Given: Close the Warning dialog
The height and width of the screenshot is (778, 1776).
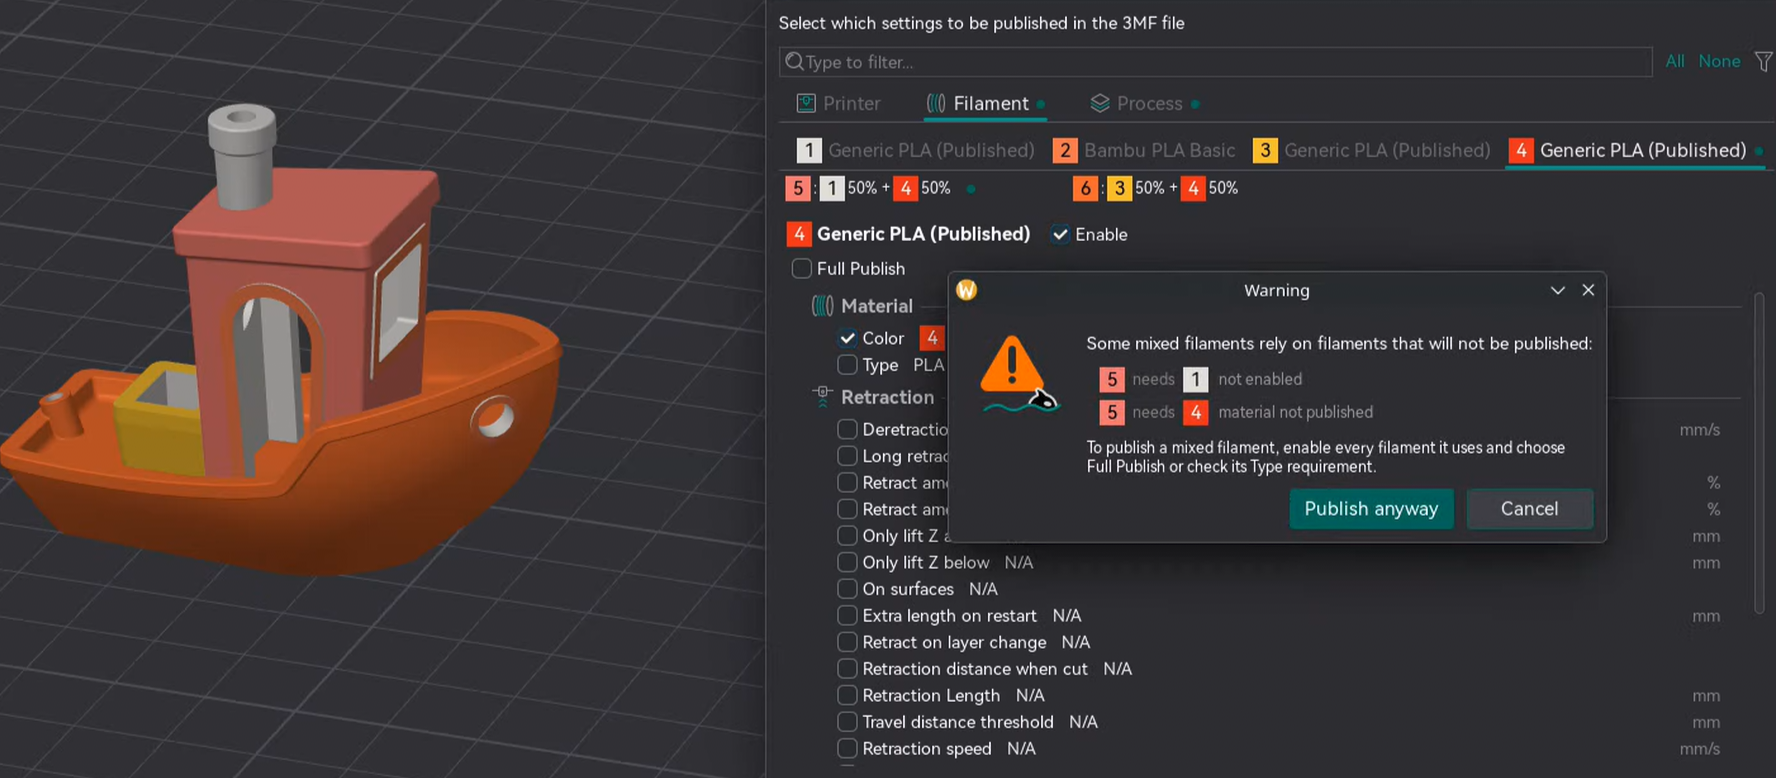Looking at the screenshot, I should (x=1588, y=290).
